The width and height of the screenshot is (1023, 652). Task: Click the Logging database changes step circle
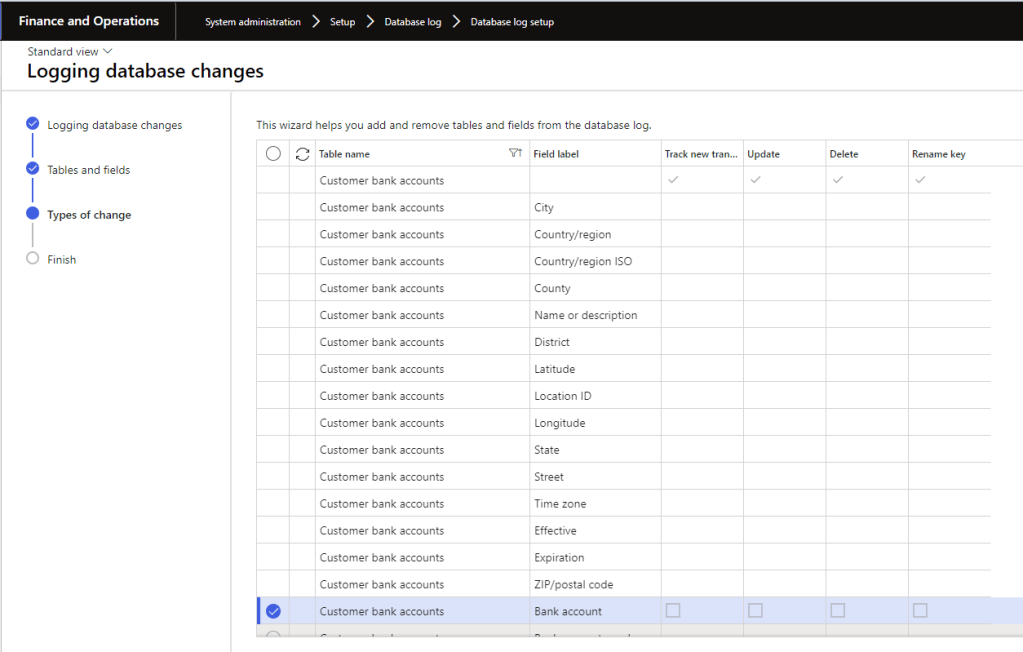click(33, 124)
